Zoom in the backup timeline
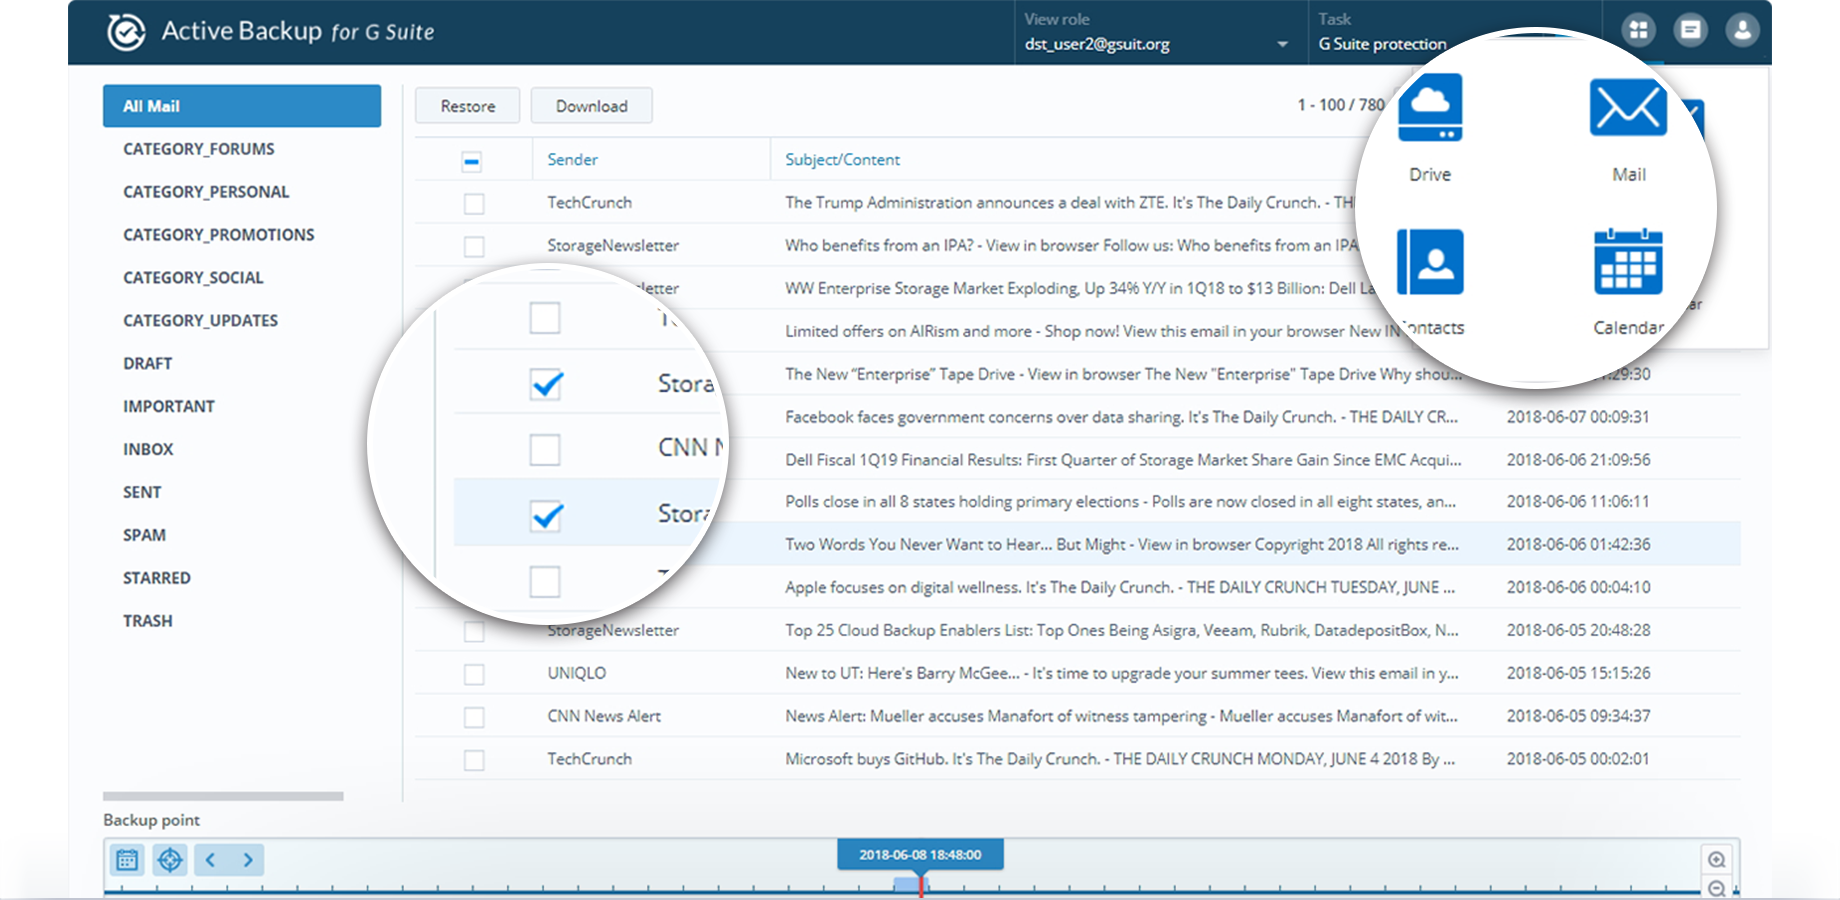Screen dimensions: 1840x900 tap(1717, 859)
